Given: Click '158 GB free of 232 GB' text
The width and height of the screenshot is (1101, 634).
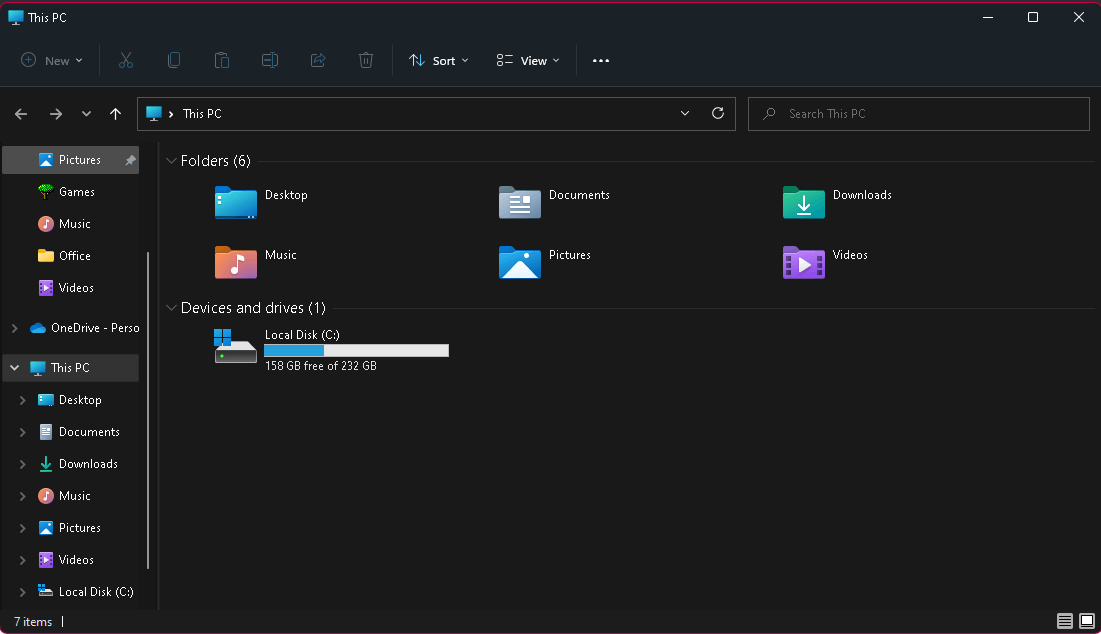Looking at the screenshot, I should tap(321, 366).
